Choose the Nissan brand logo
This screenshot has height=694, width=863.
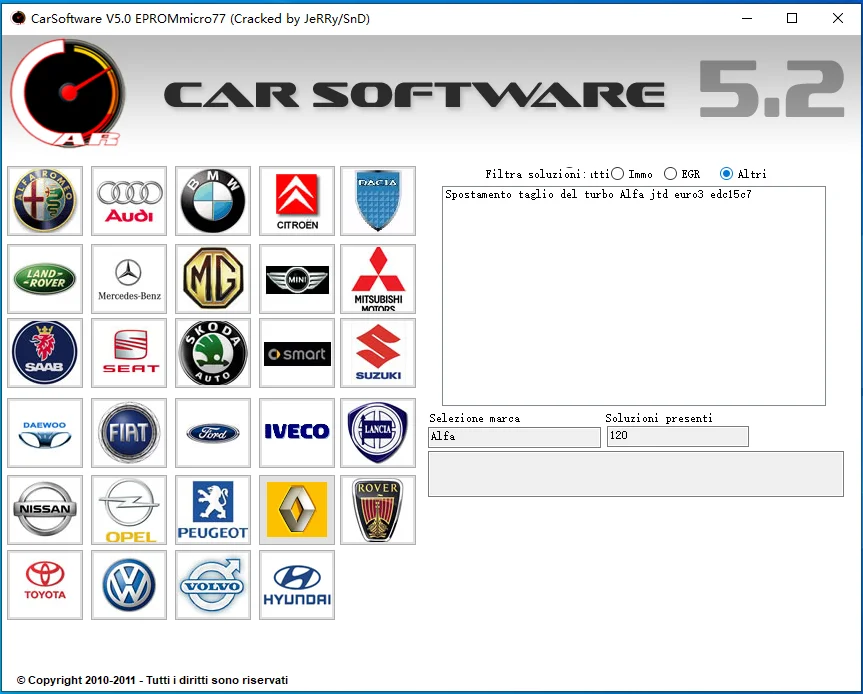point(45,510)
